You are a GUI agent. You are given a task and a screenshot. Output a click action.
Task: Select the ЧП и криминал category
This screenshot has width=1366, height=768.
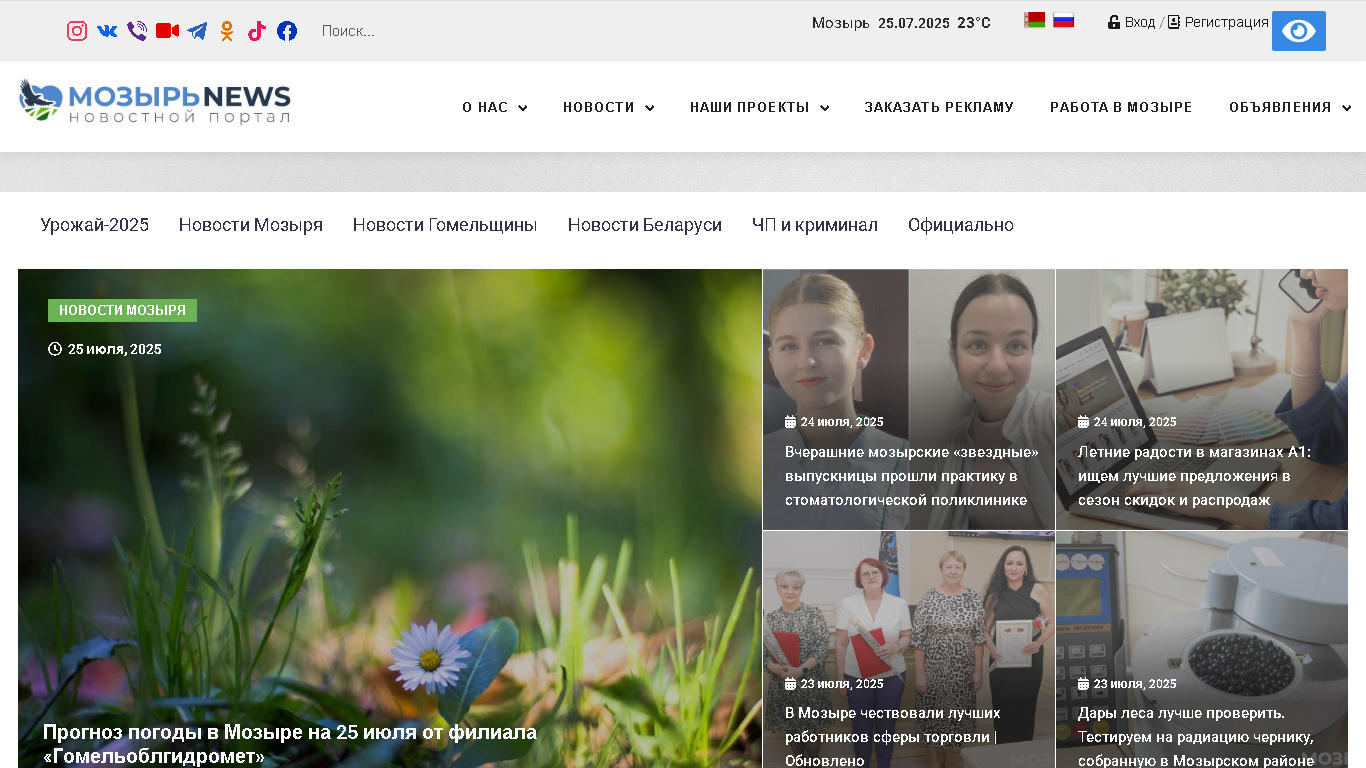pyautogui.click(x=815, y=225)
